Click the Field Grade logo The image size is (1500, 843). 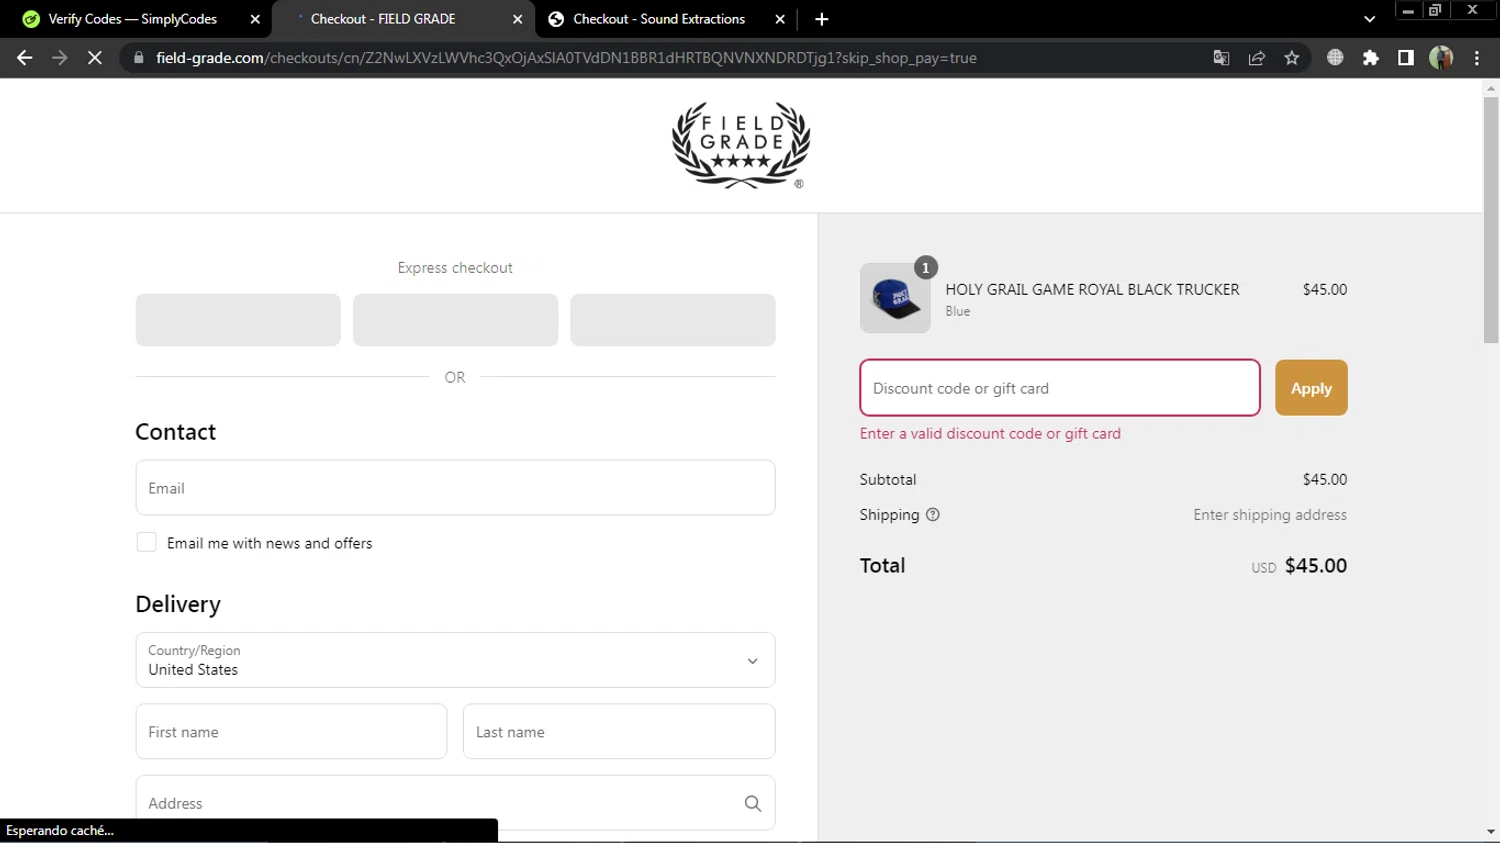click(741, 145)
